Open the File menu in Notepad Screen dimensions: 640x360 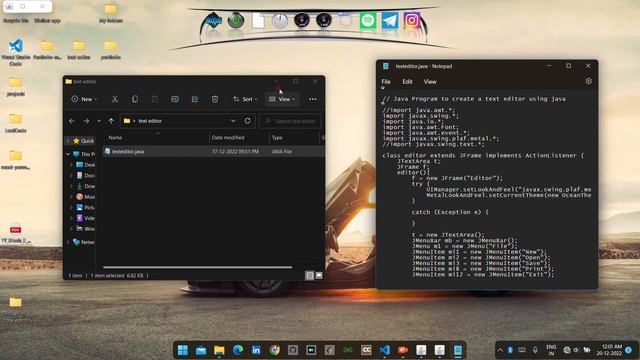pos(386,82)
